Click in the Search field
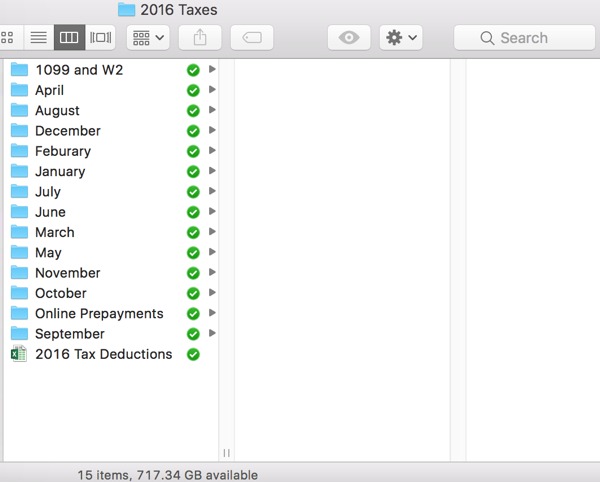The width and height of the screenshot is (600, 482). point(525,37)
